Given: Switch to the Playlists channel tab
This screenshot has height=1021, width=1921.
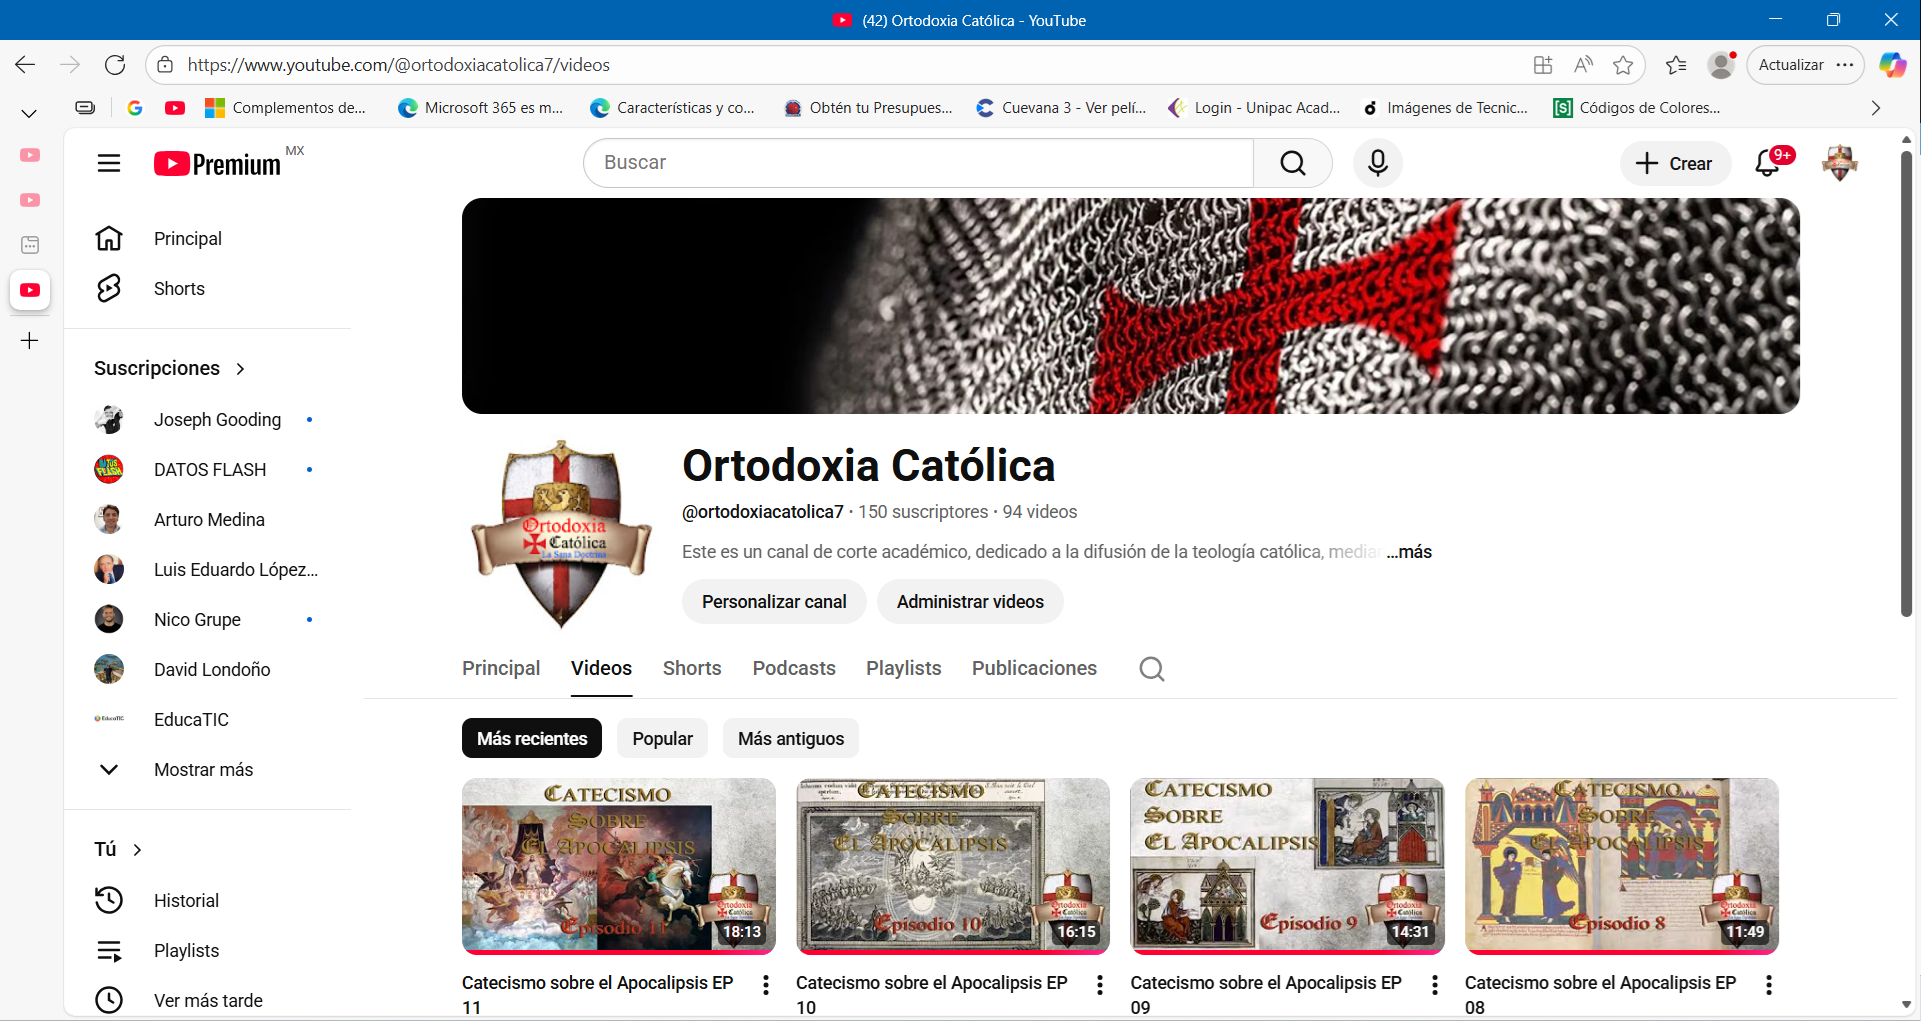Looking at the screenshot, I should [903, 669].
